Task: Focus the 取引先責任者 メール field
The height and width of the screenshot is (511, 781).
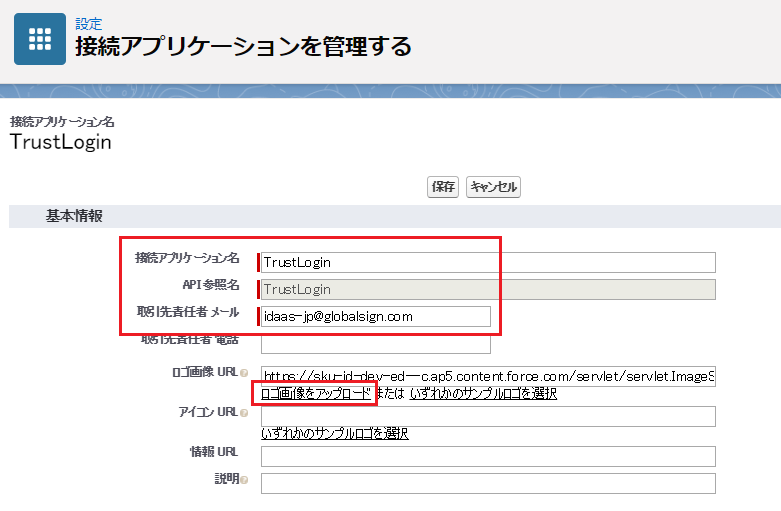Action: click(376, 316)
